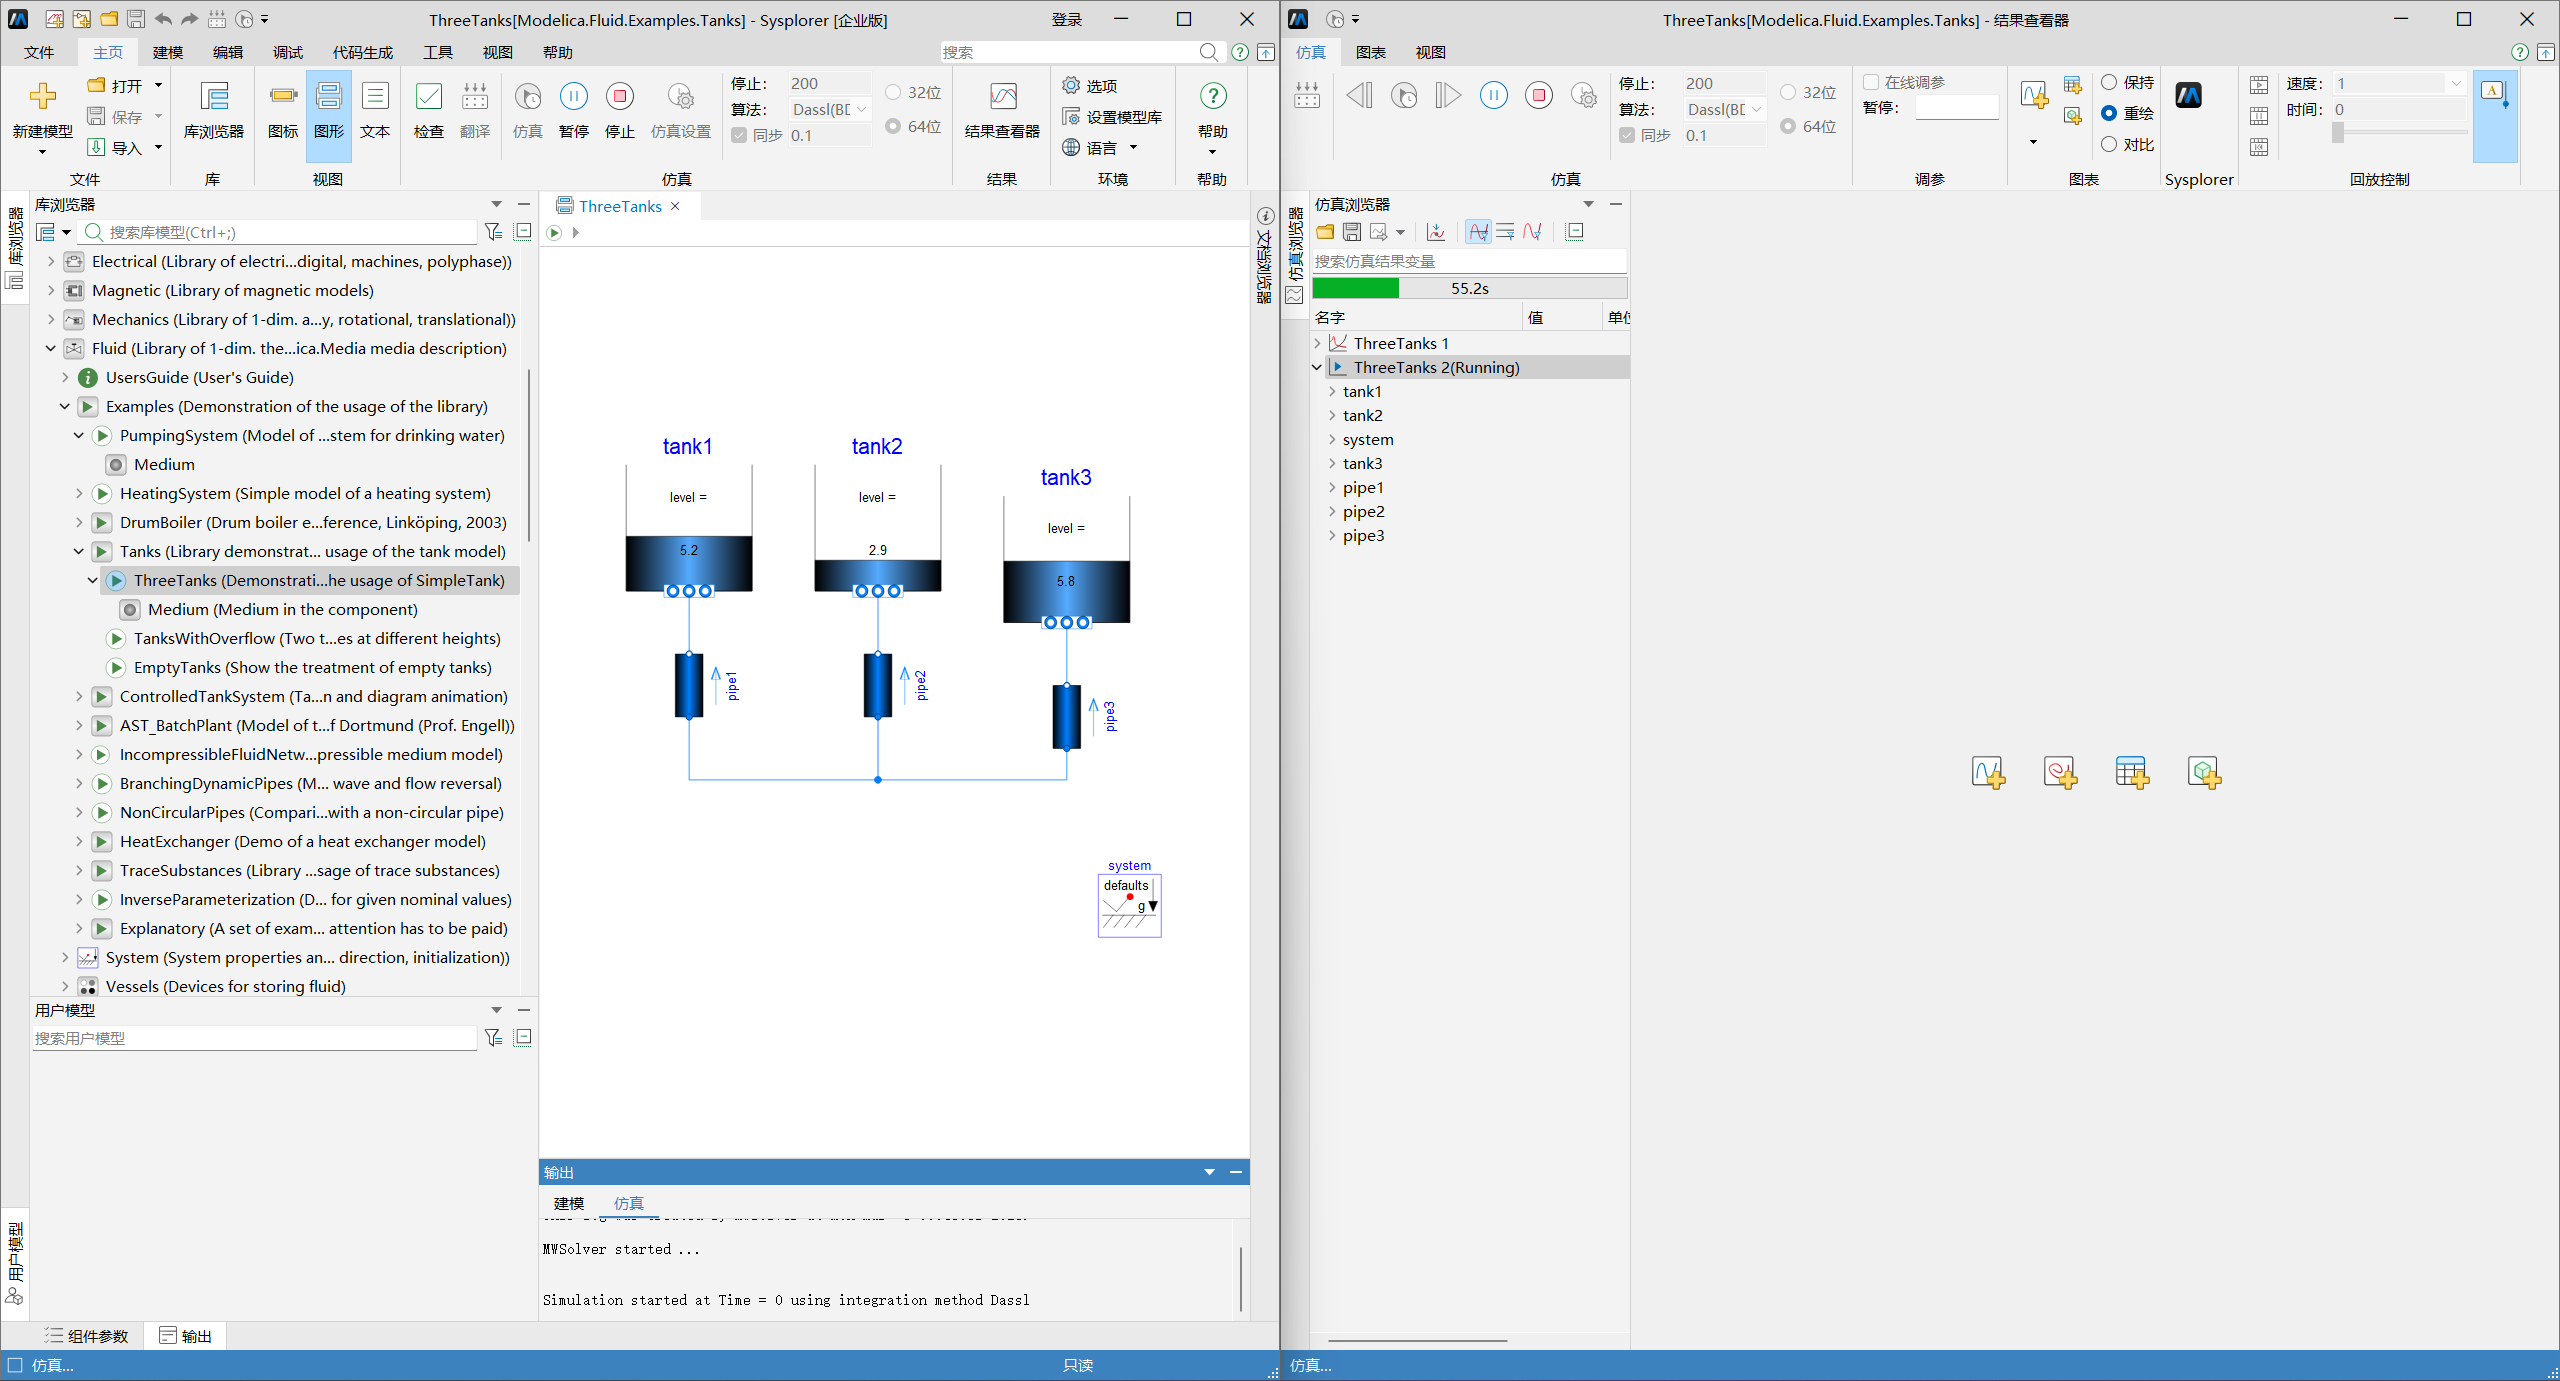Open 文件 menu
2560x1381 pixels.
(39, 52)
